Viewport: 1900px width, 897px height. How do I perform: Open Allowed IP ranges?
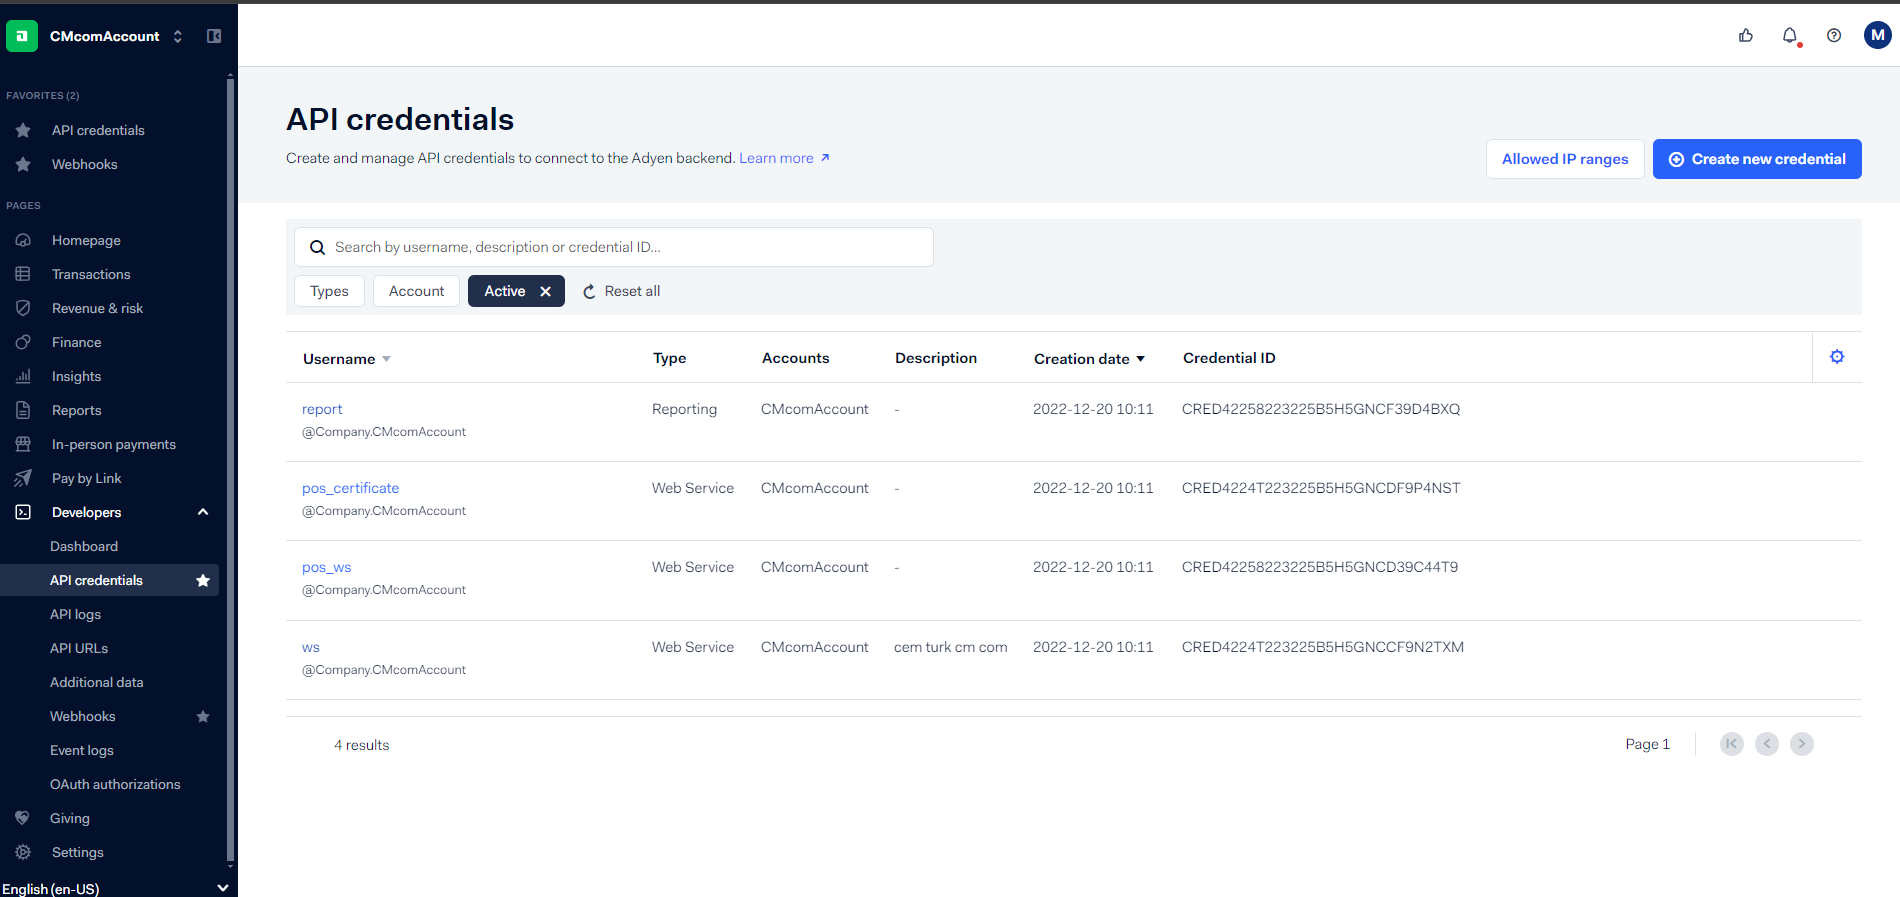[x=1565, y=159]
